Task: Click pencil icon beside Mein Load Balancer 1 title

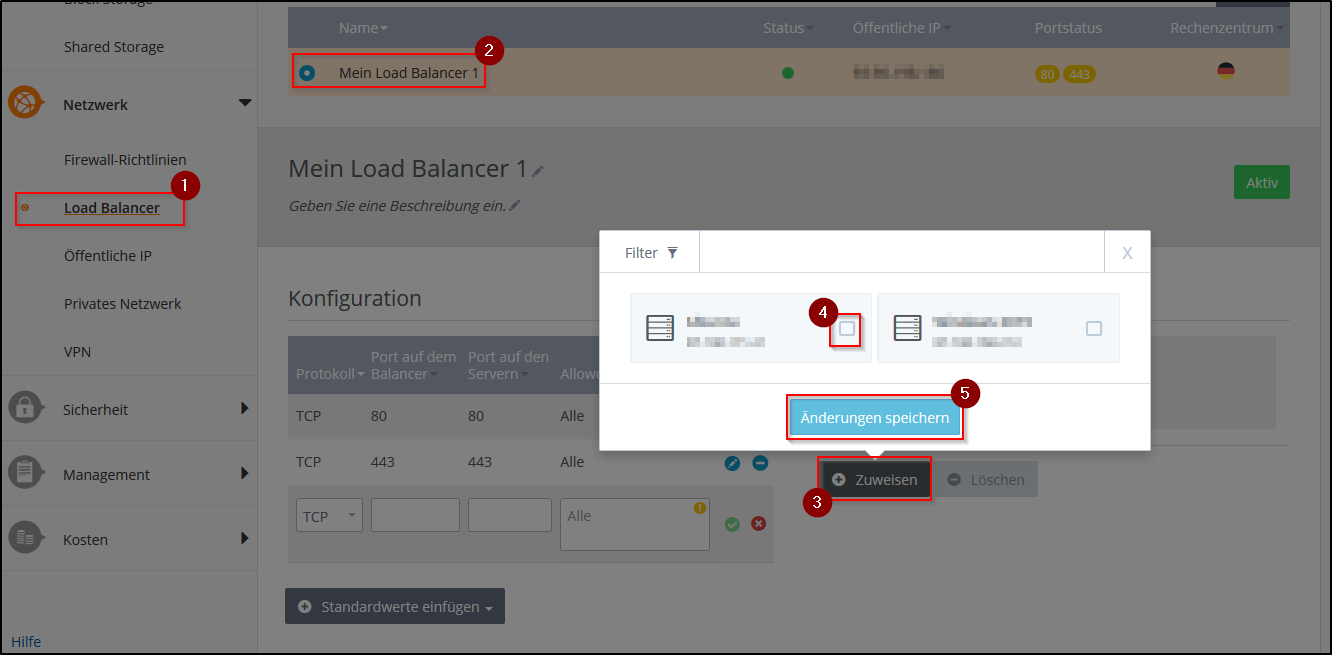Action: 538,171
